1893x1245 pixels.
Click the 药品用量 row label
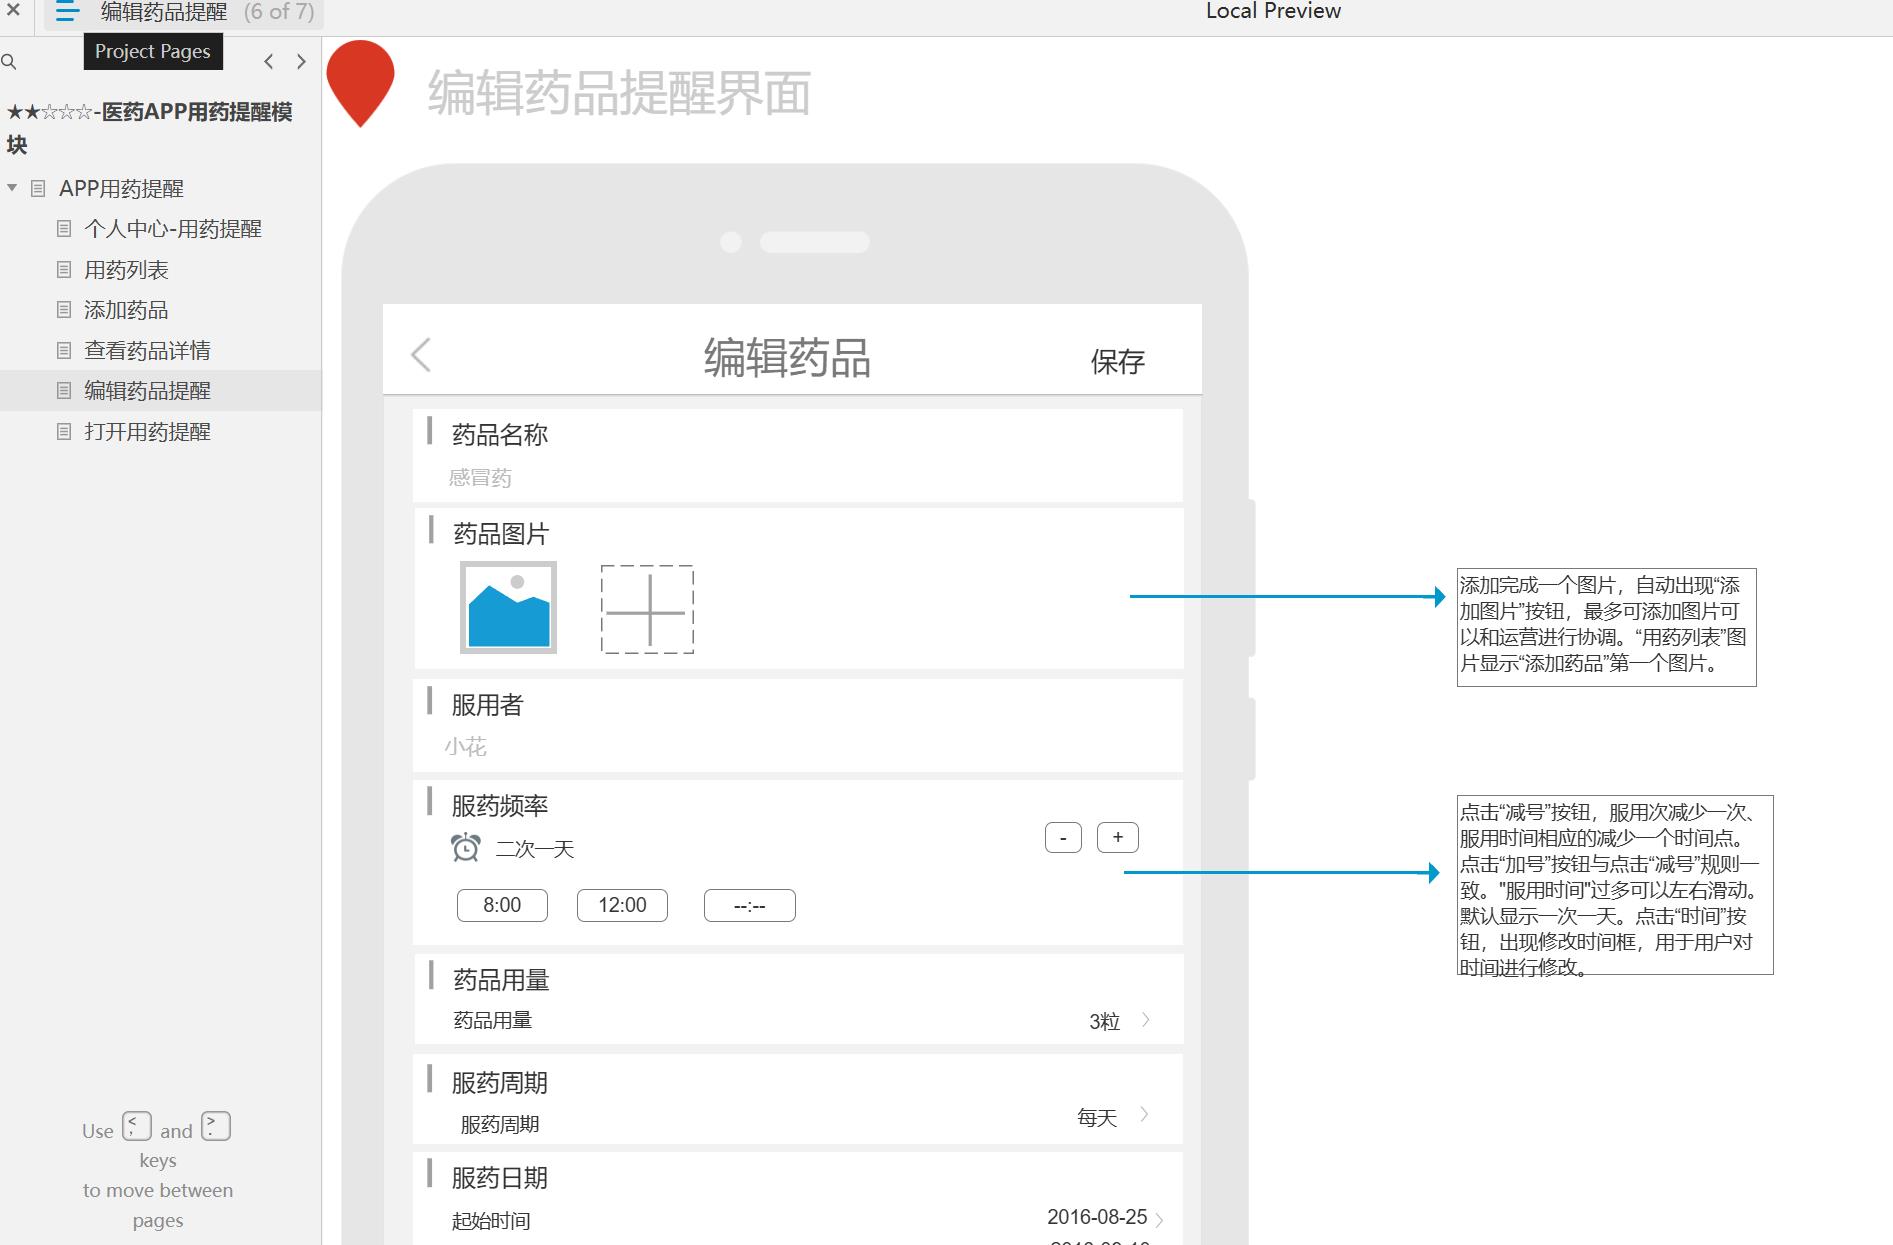click(493, 1020)
